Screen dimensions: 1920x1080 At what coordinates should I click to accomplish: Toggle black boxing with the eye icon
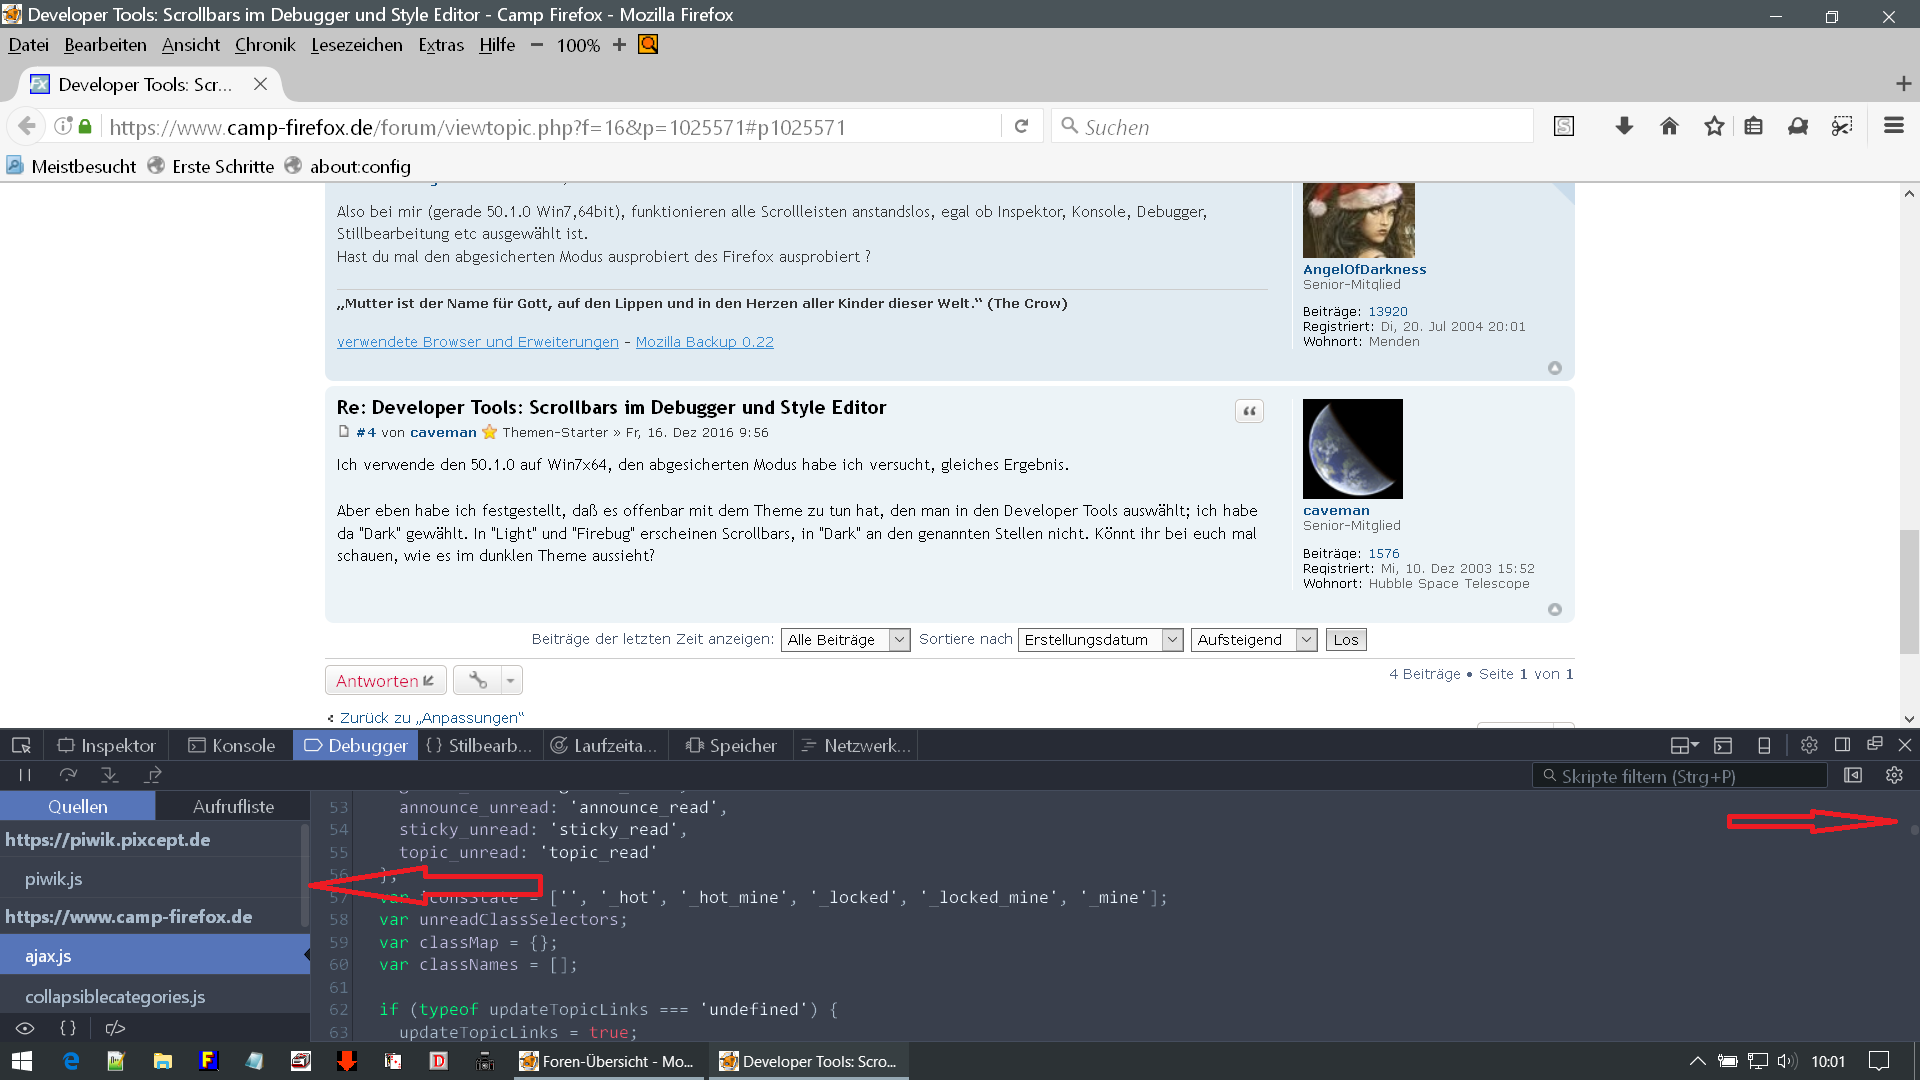[x=25, y=1028]
